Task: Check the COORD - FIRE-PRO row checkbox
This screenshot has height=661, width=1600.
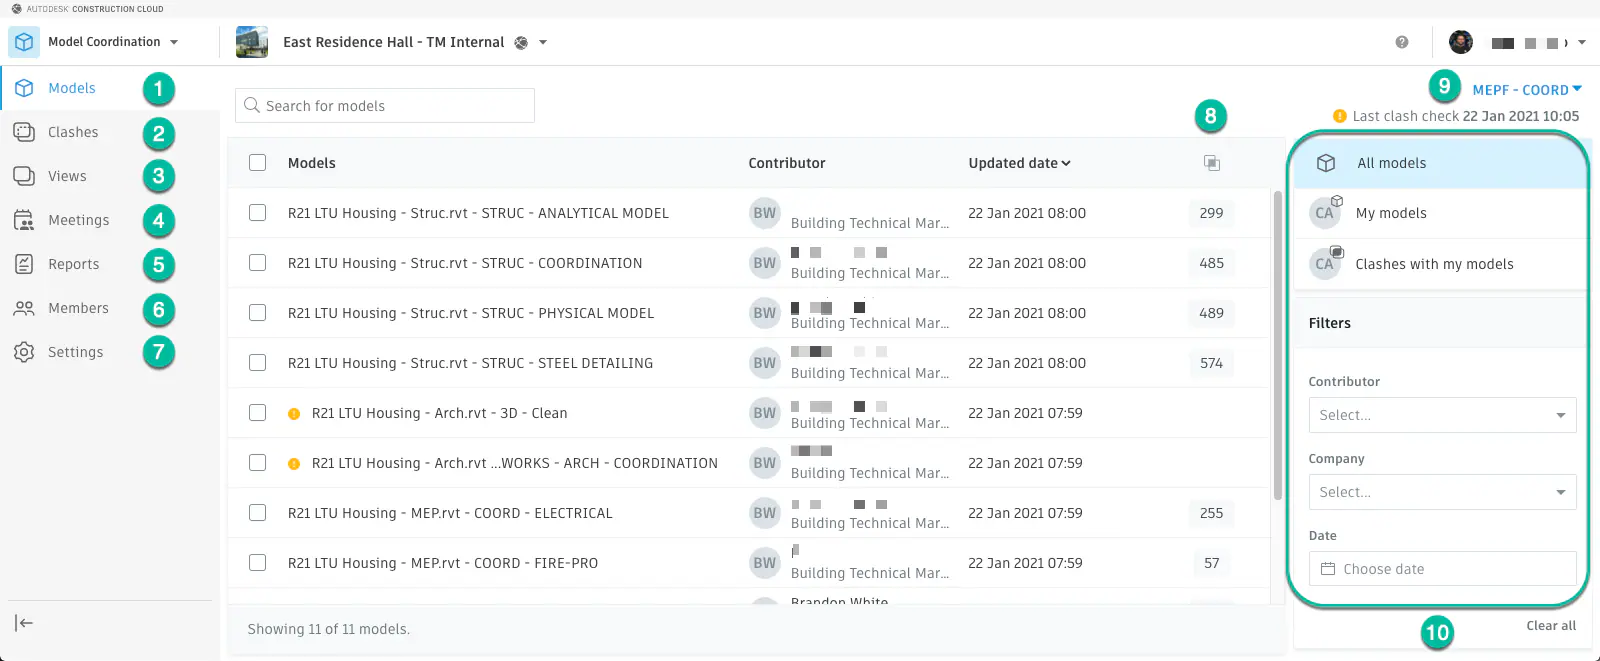Action: [x=258, y=562]
